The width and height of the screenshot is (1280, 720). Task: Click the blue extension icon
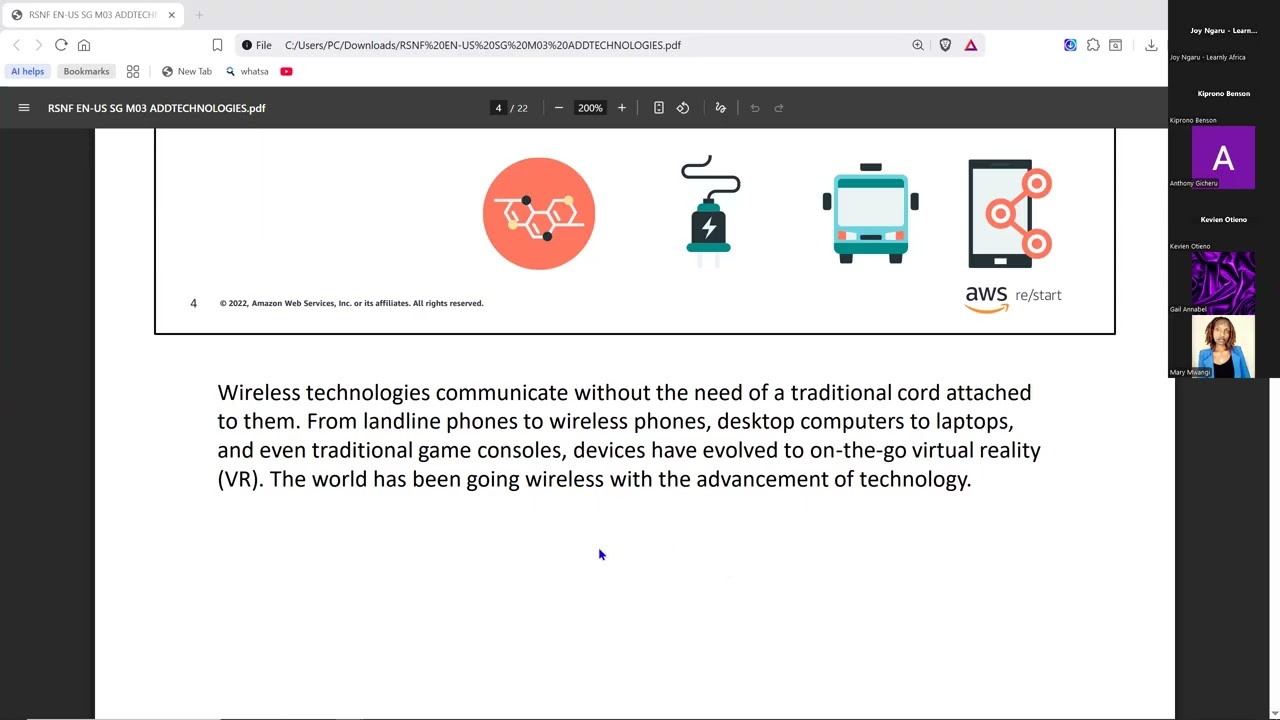point(1070,45)
